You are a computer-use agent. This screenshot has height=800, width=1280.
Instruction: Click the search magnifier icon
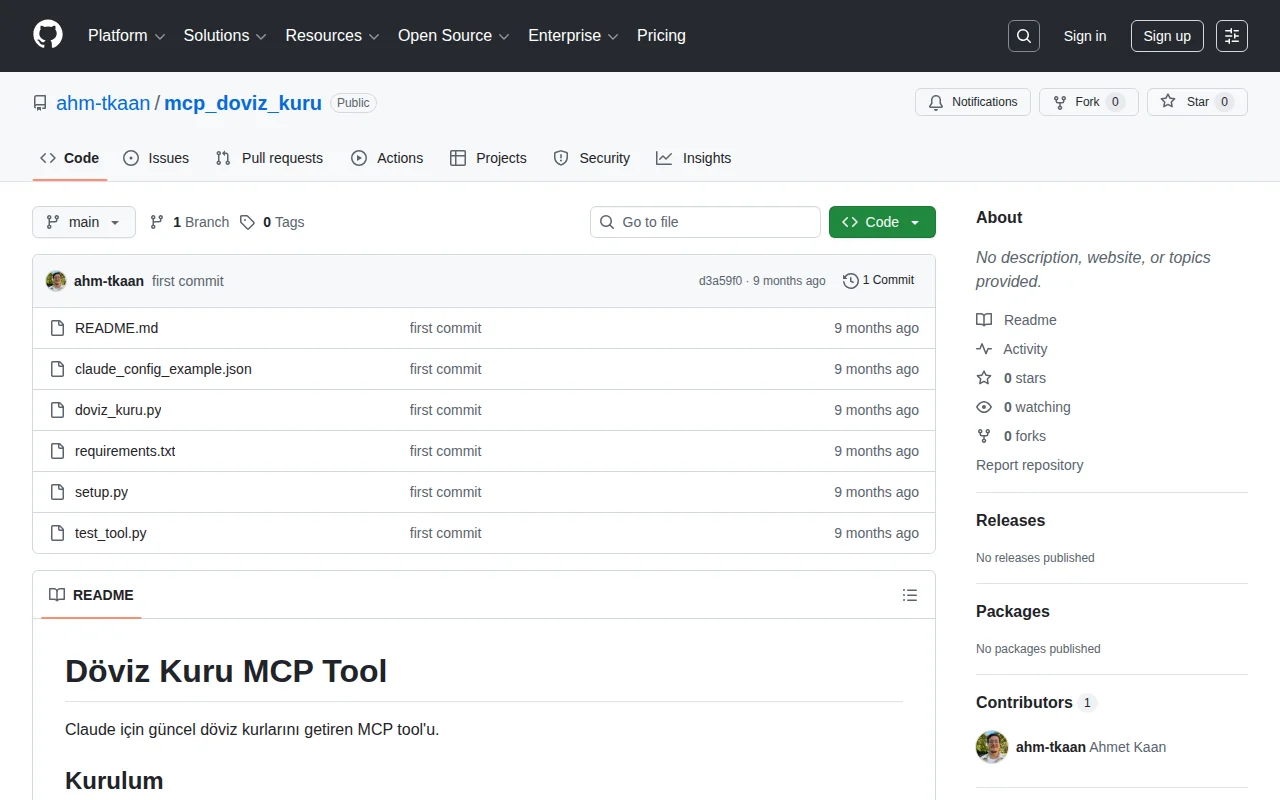[1023, 35]
